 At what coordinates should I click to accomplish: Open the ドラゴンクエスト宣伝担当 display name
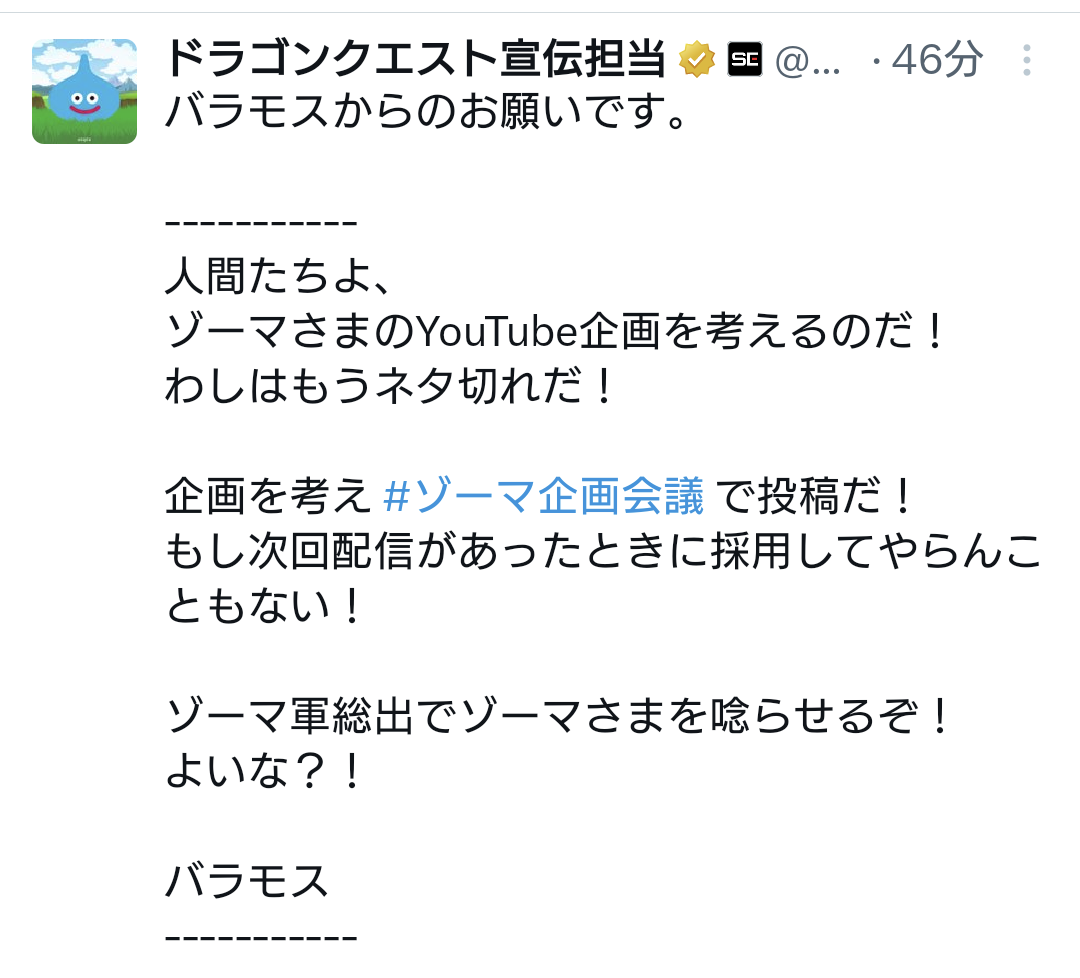pos(415,59)
